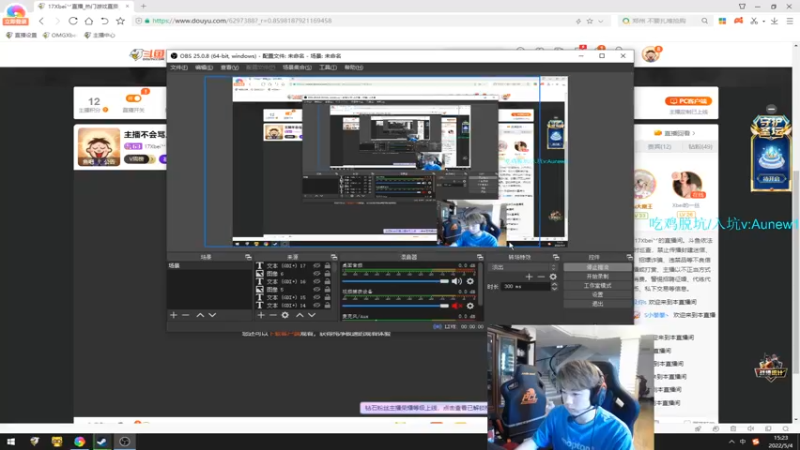Add a new source with the plus icon
This screenshot has width=800, height=450.
click(x=261, y=315)
